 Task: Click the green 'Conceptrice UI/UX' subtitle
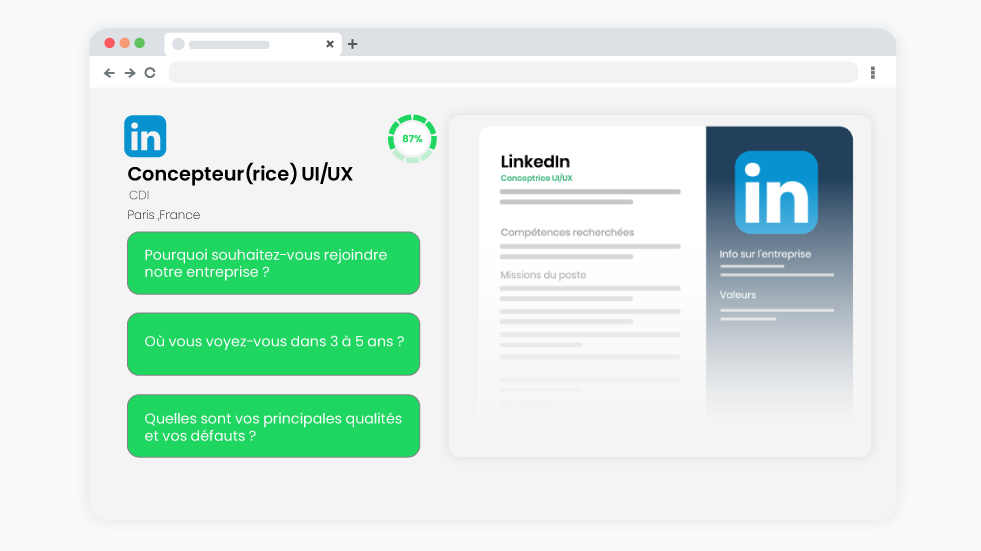(x=536, y=178)
